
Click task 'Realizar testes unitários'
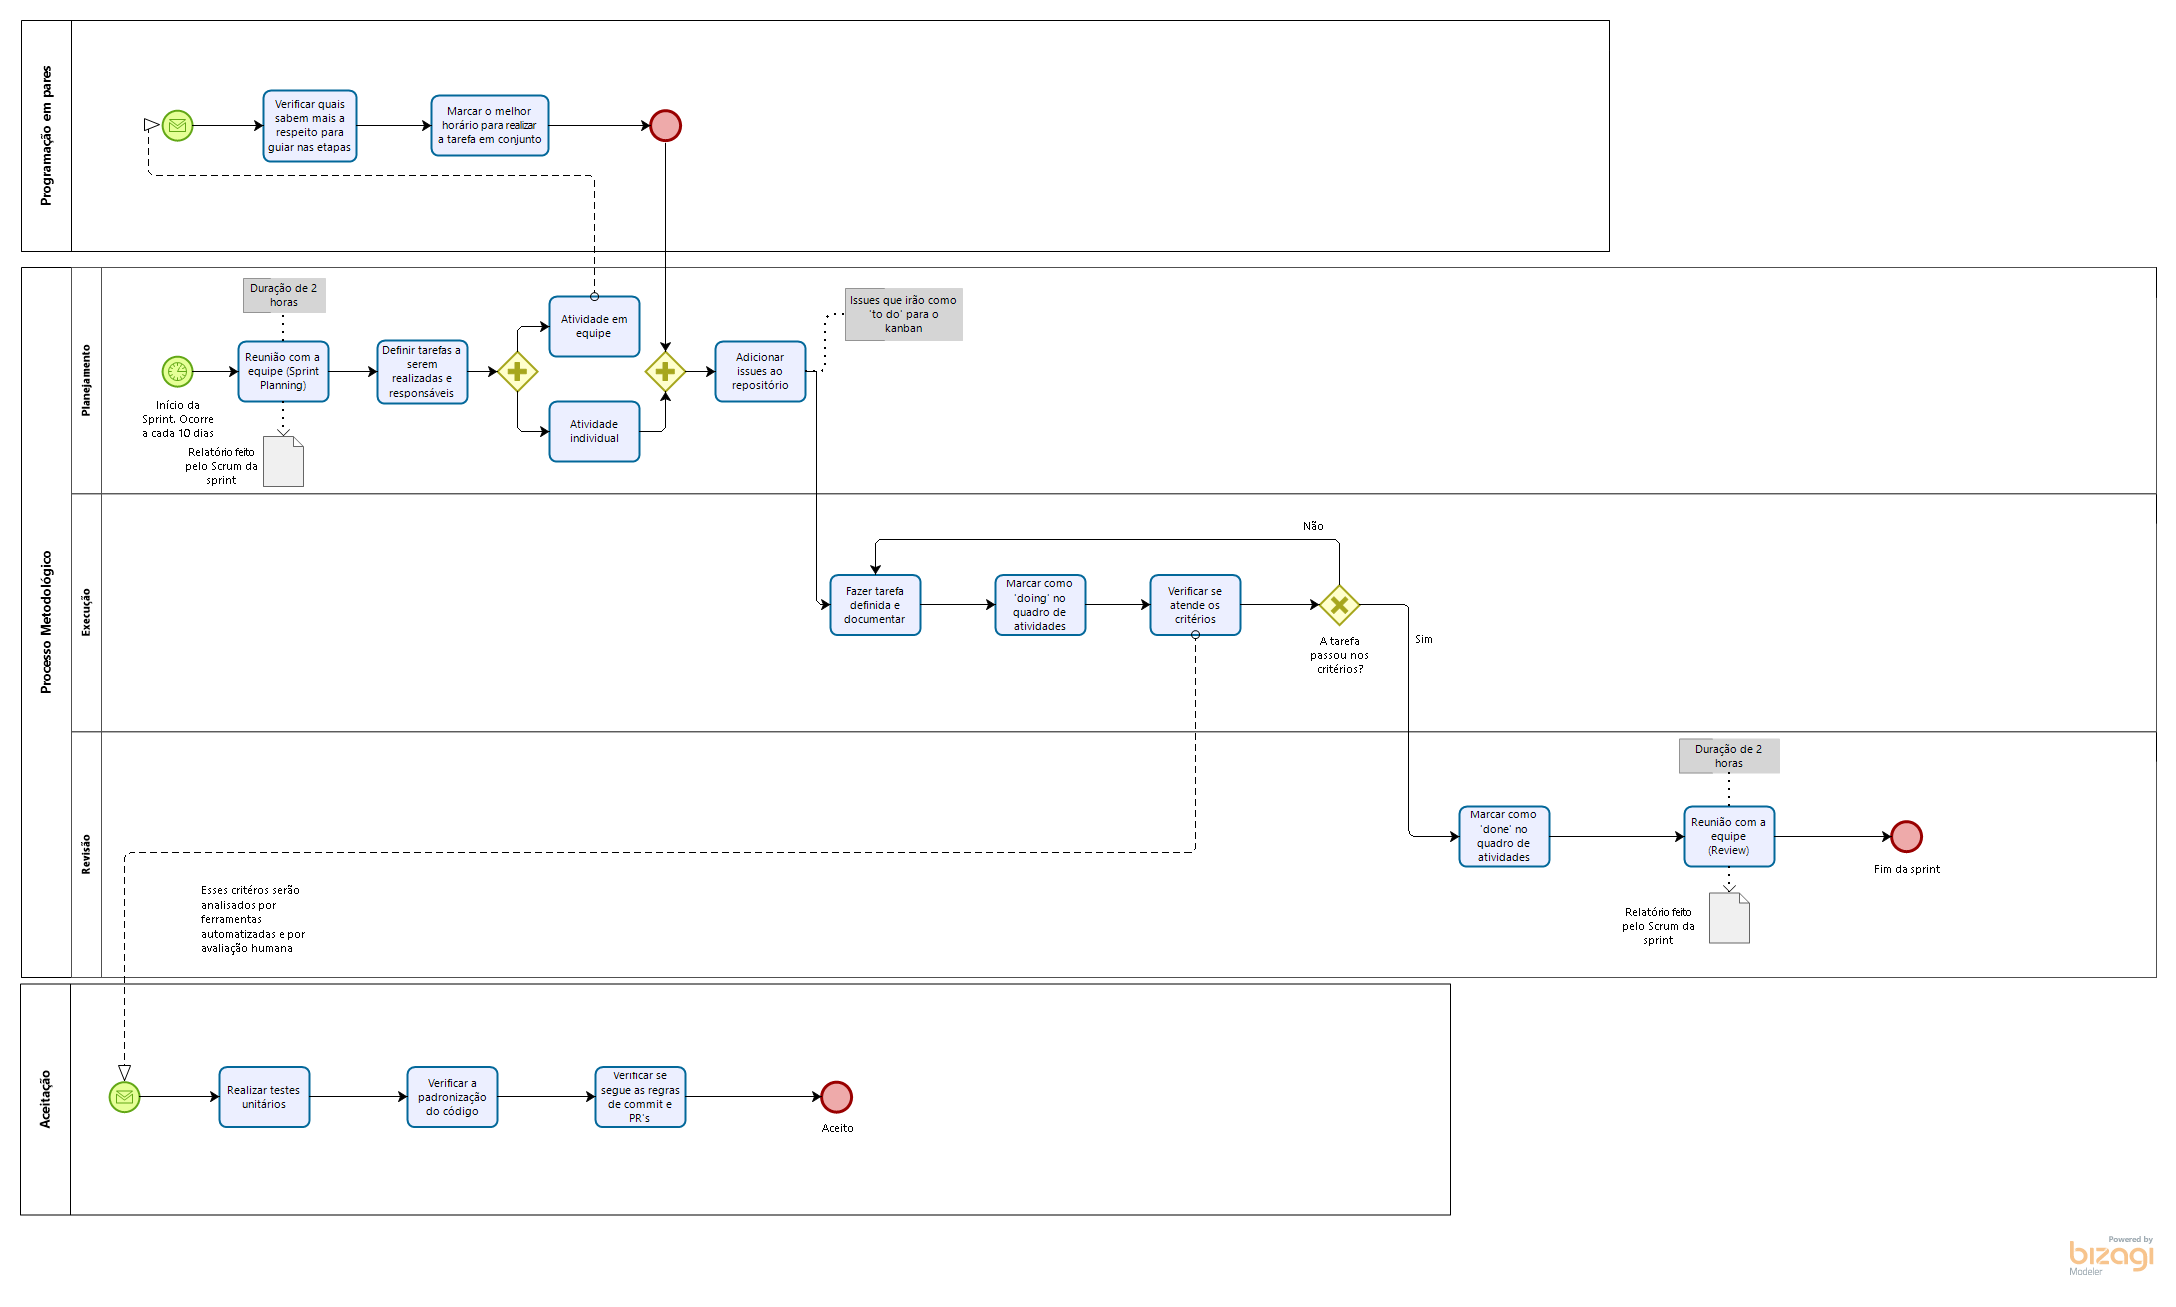tap(264, 1097)
